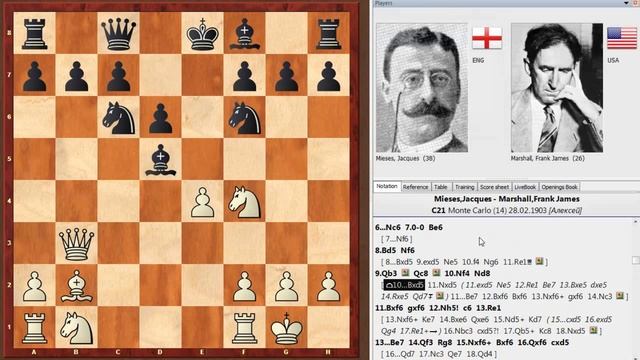Select the white pawn on h2
Viewport: 640px width, 360px height.
pos(329,286)
